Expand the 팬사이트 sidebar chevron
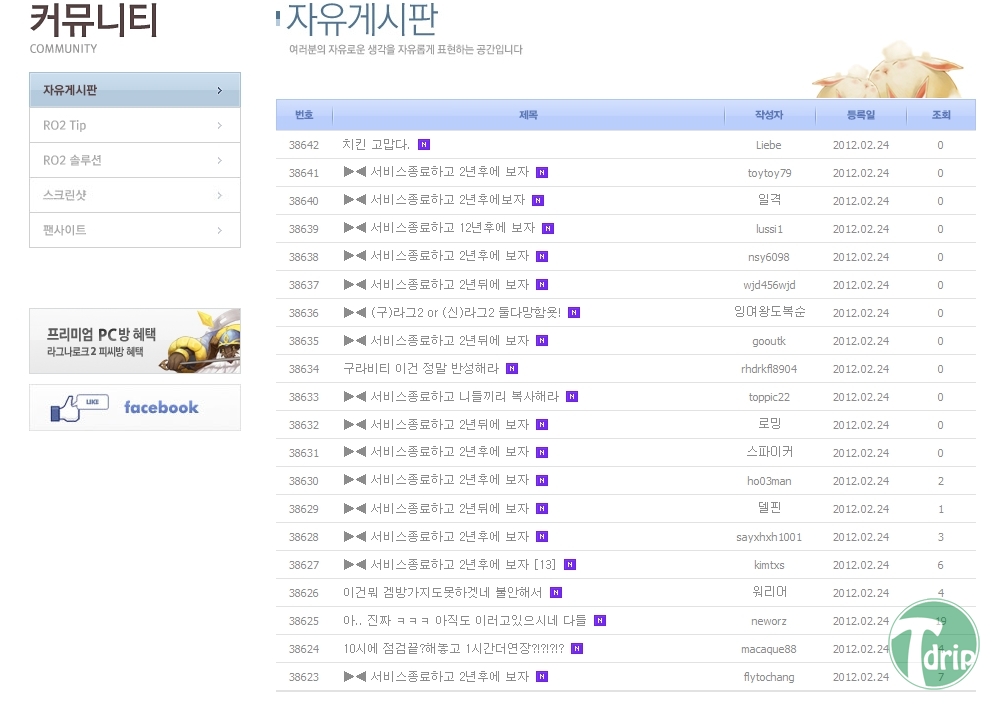This screenshot has height=704, width=994. point(219,230)
